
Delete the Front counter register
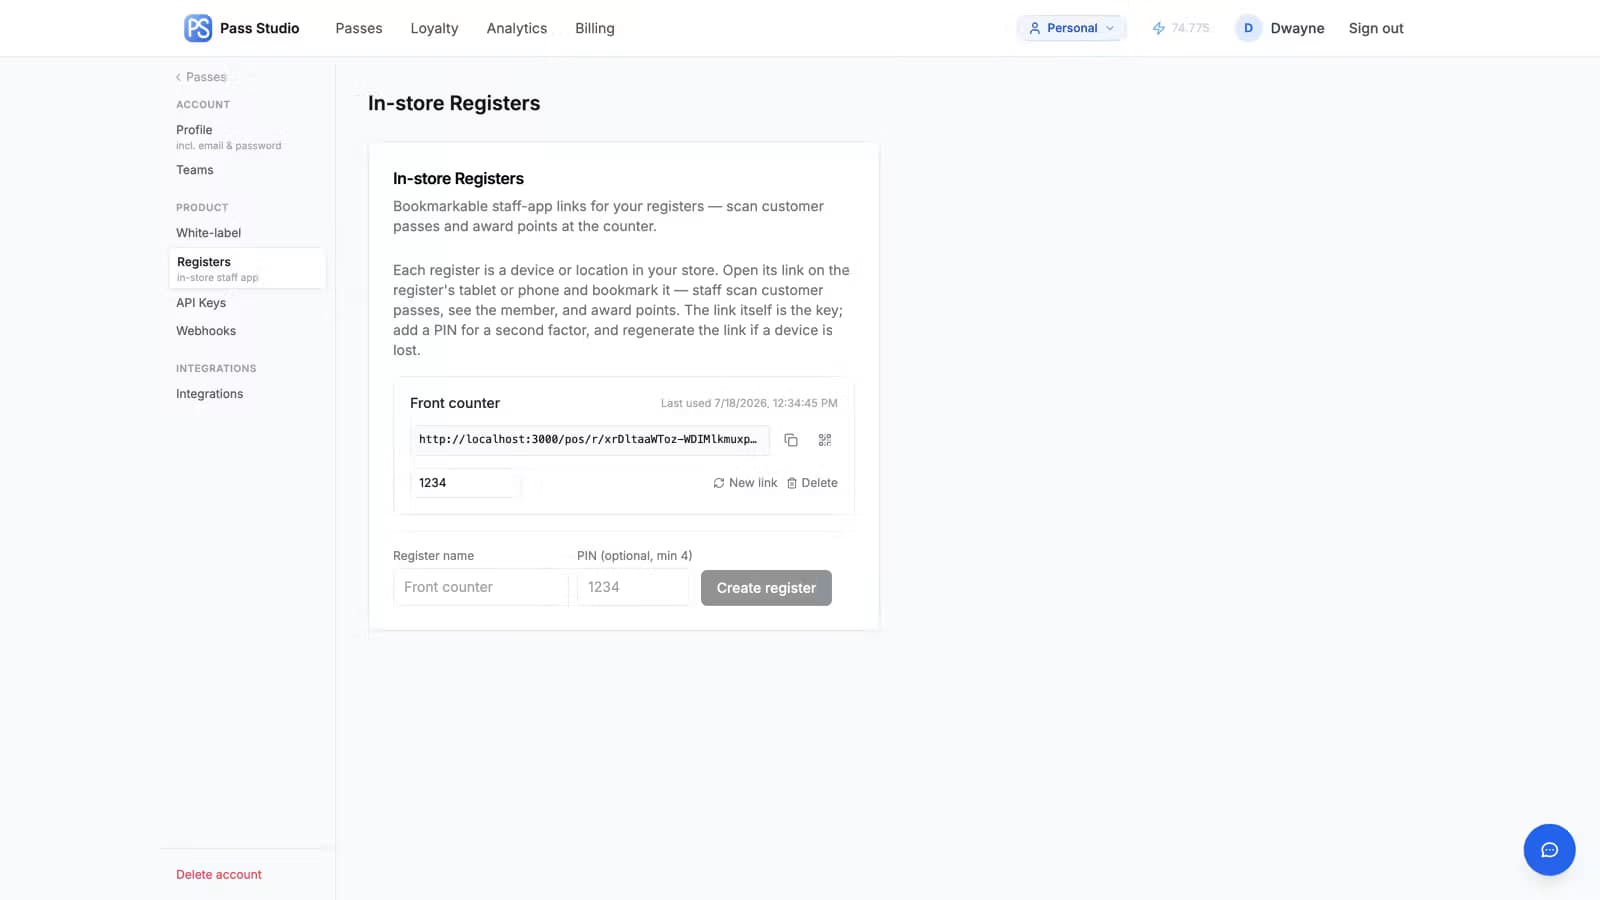tap(812, 483)
